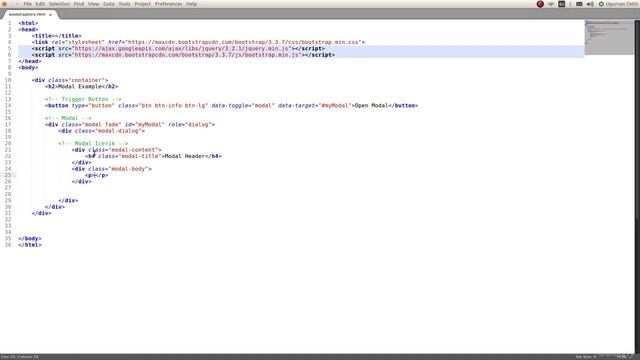Click the "#myModal" data-target value

pyautogui.click(x=335, y=105)
